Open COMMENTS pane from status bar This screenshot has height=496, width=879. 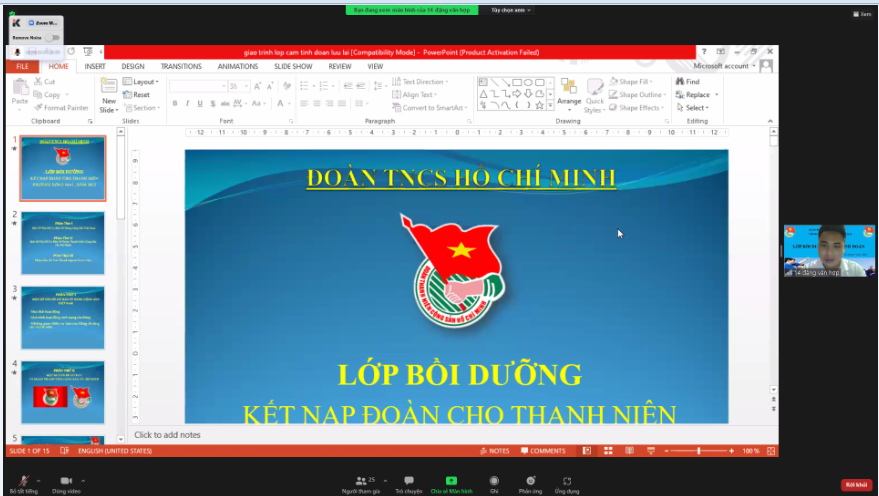tap(543, 451)
